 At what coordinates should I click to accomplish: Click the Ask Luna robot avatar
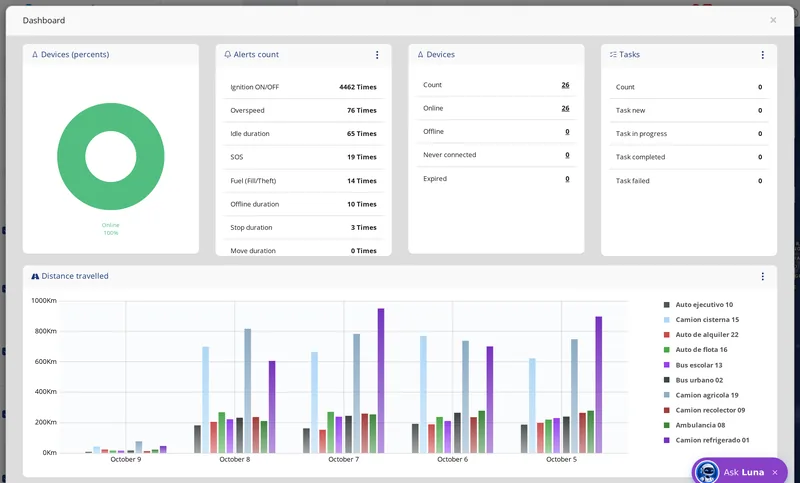(x=707, y=472)
